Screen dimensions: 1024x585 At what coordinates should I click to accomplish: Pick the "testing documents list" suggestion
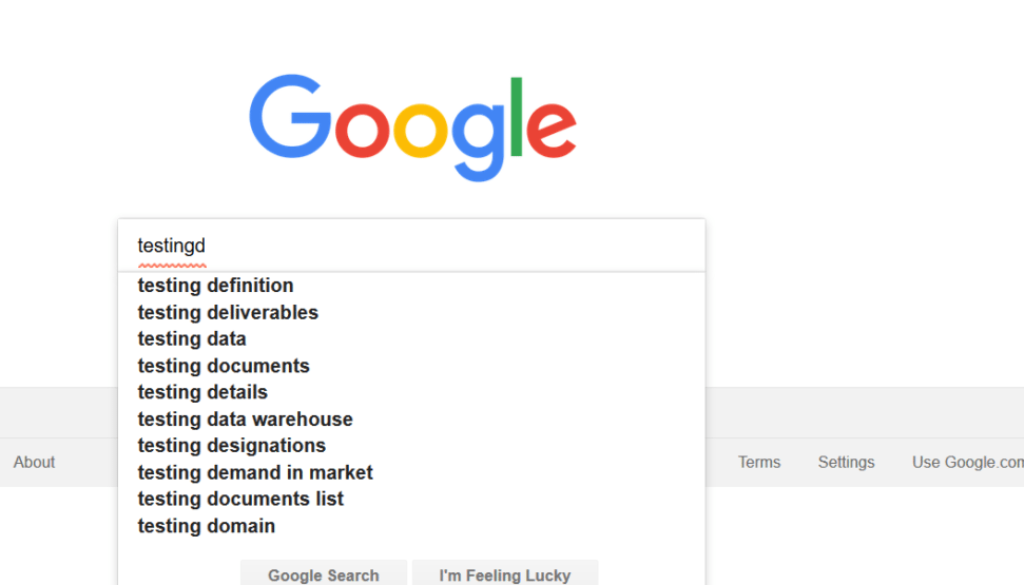pyautogui.click(x=240, y=498)
